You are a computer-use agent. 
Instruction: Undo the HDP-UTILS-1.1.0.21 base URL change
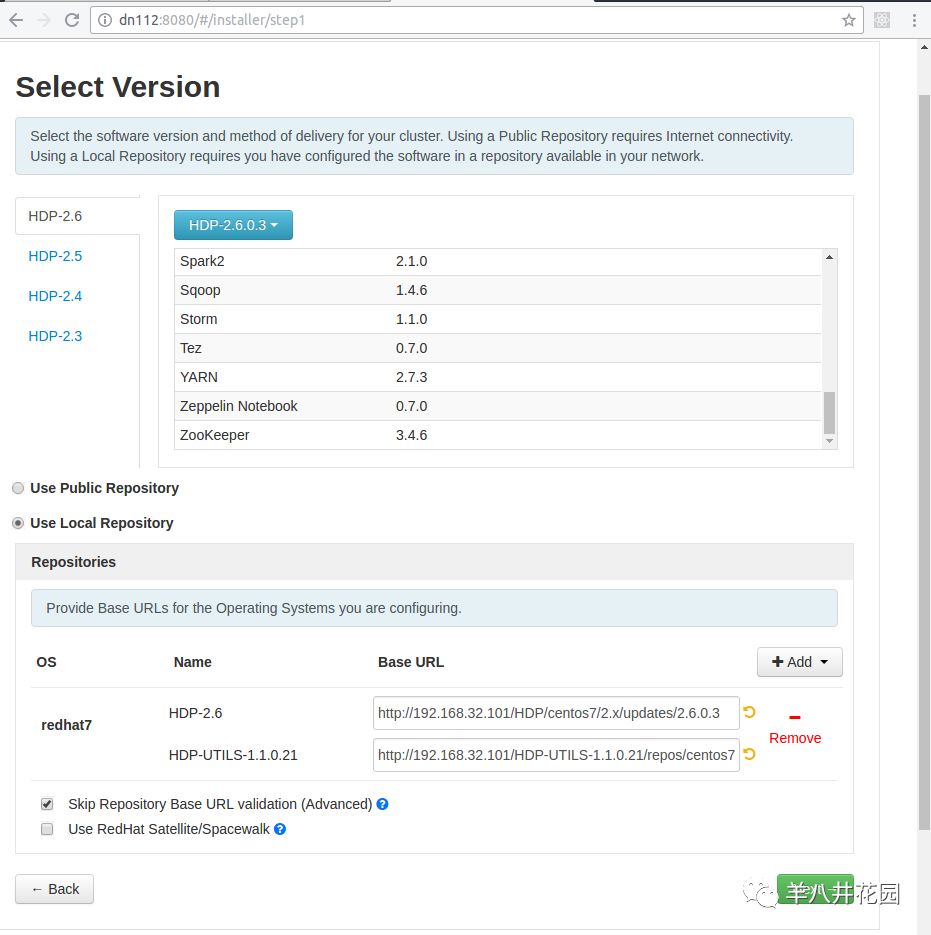750,754
